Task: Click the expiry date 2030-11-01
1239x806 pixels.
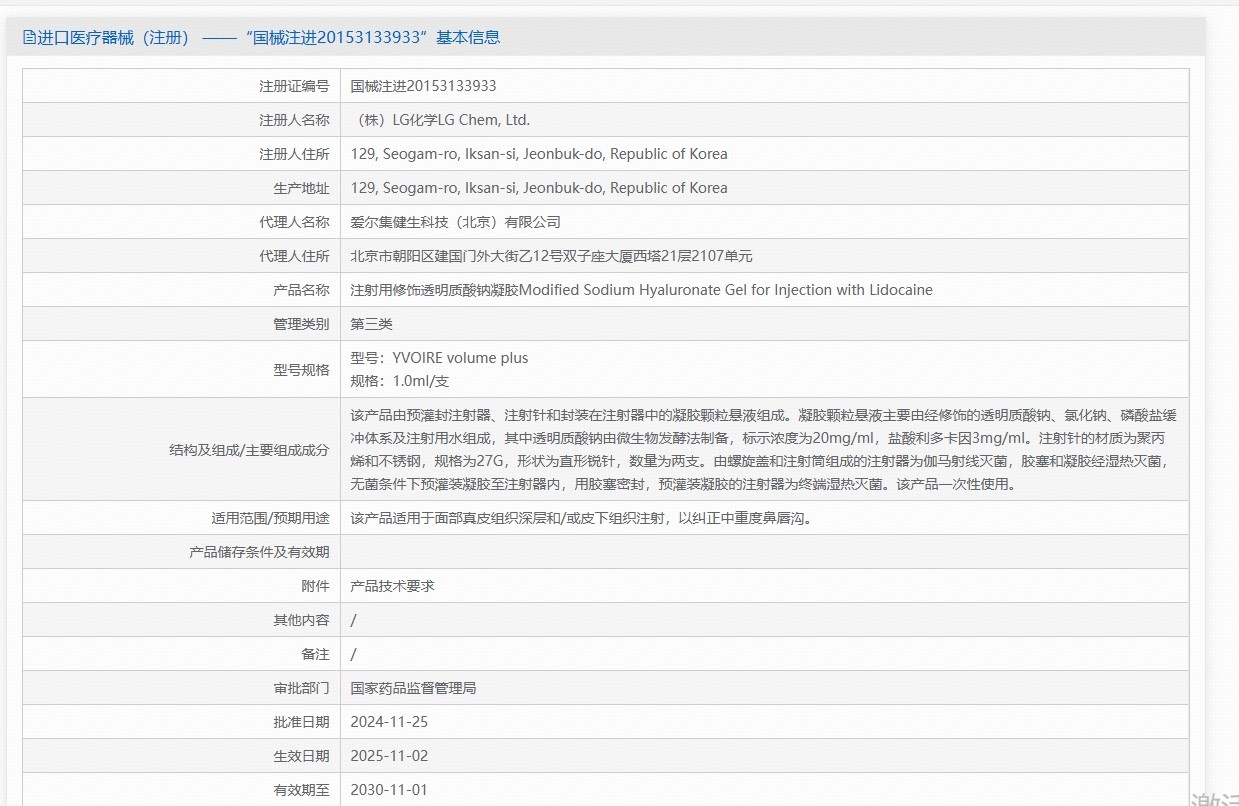Action: [x=389, y=790]
